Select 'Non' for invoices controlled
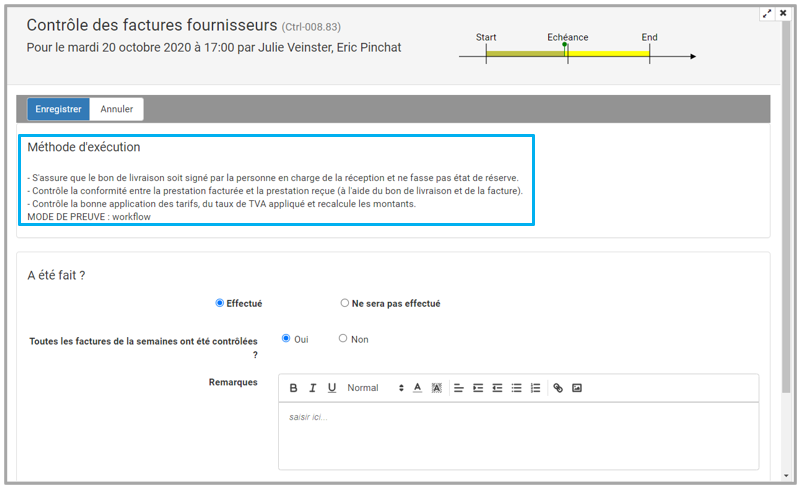 coord(343,339)
